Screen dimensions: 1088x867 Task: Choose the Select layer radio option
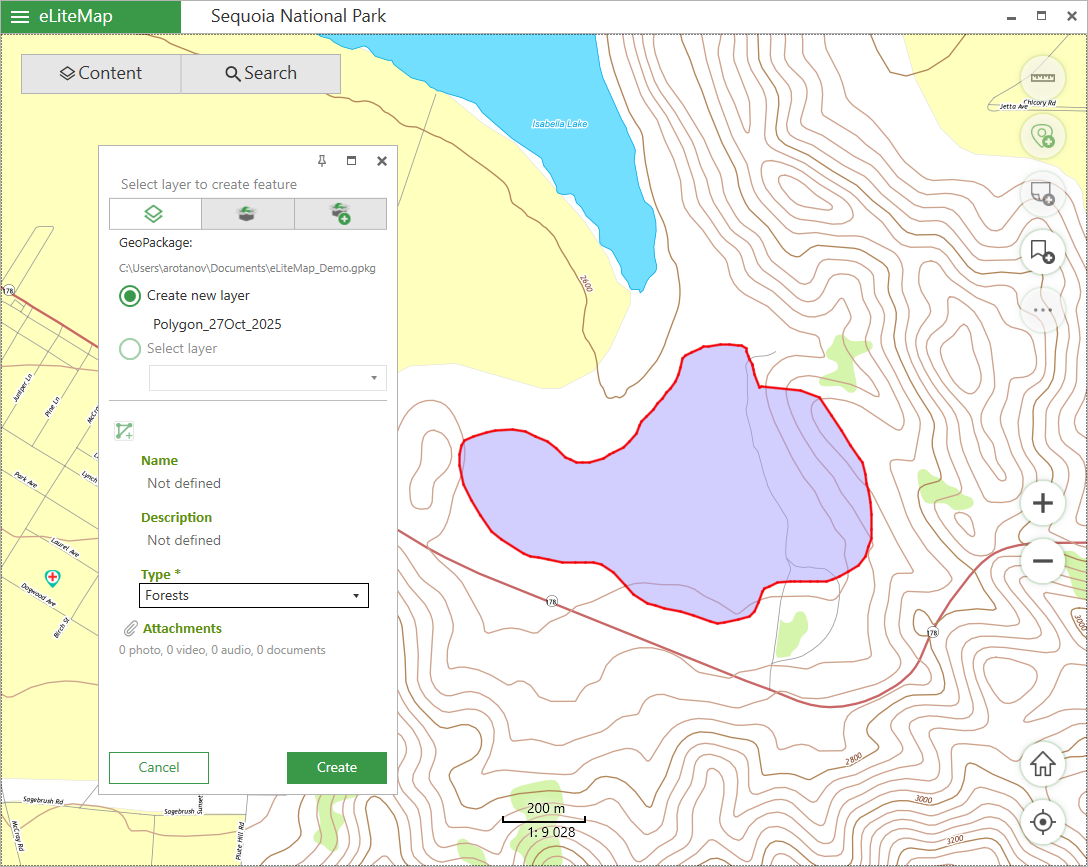coord(130,349)
